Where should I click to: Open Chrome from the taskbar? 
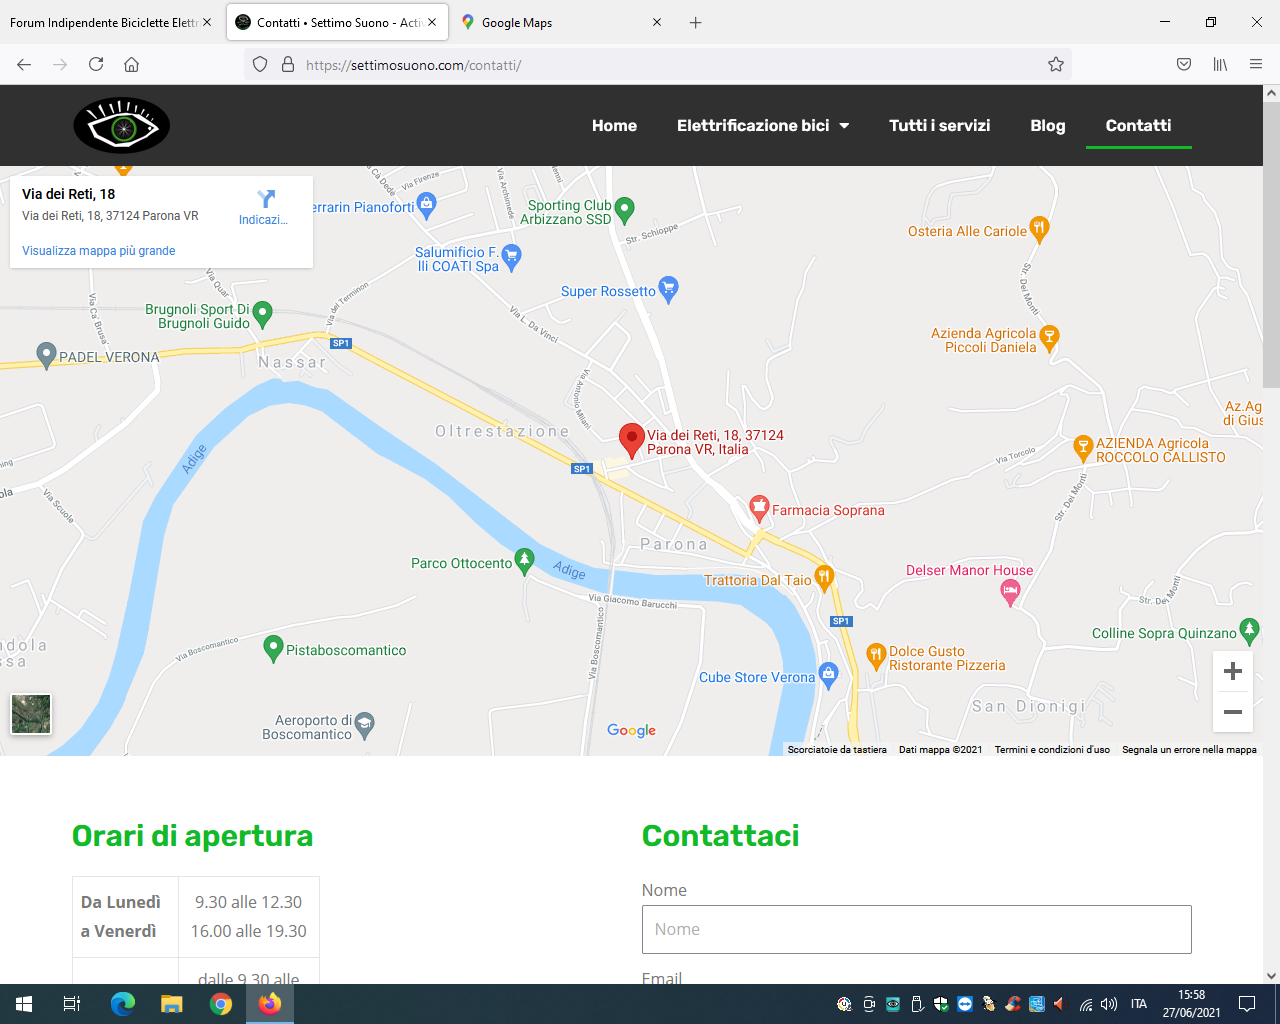221,1004
